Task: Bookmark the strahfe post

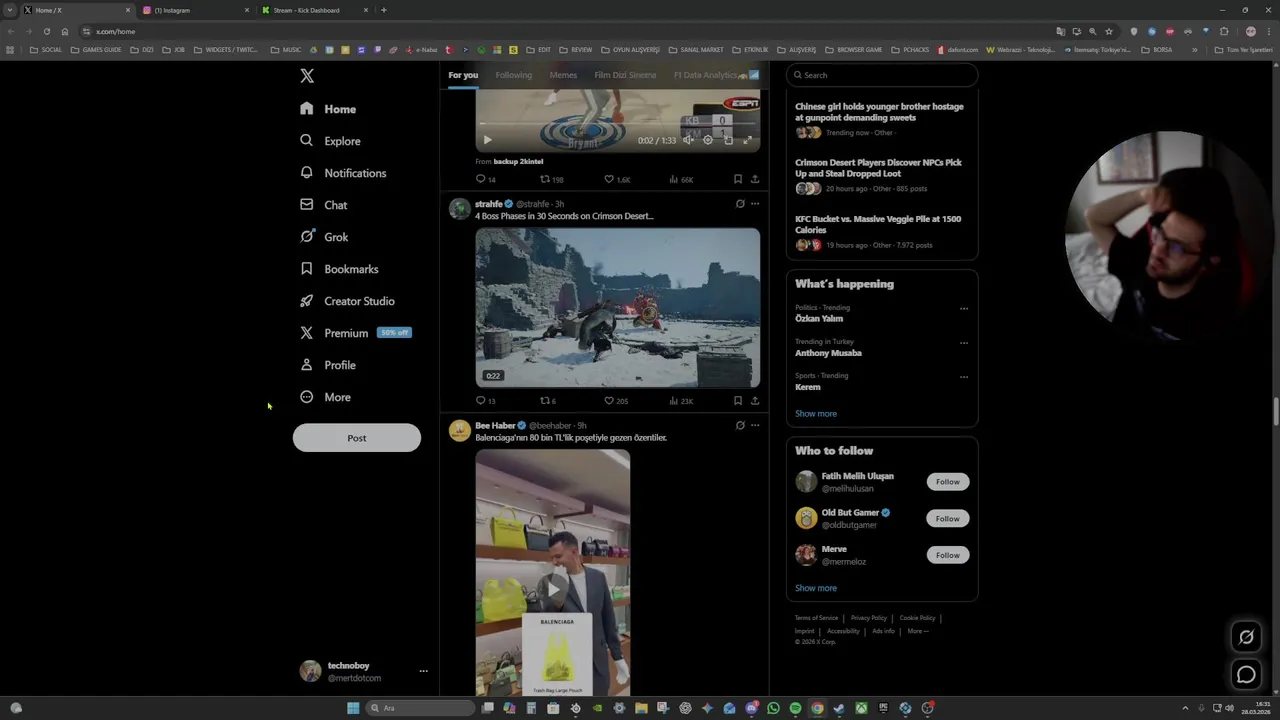Action: point(738,400)
